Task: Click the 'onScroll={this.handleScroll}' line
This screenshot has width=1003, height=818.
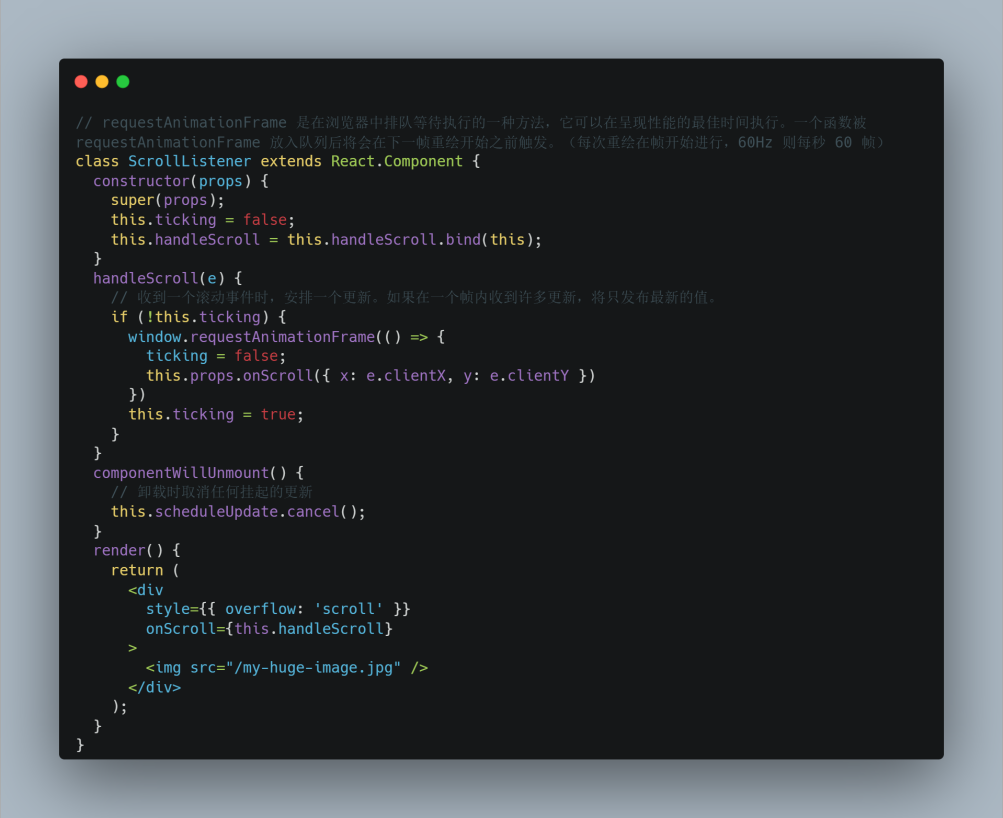Action: tap(269, 629)
